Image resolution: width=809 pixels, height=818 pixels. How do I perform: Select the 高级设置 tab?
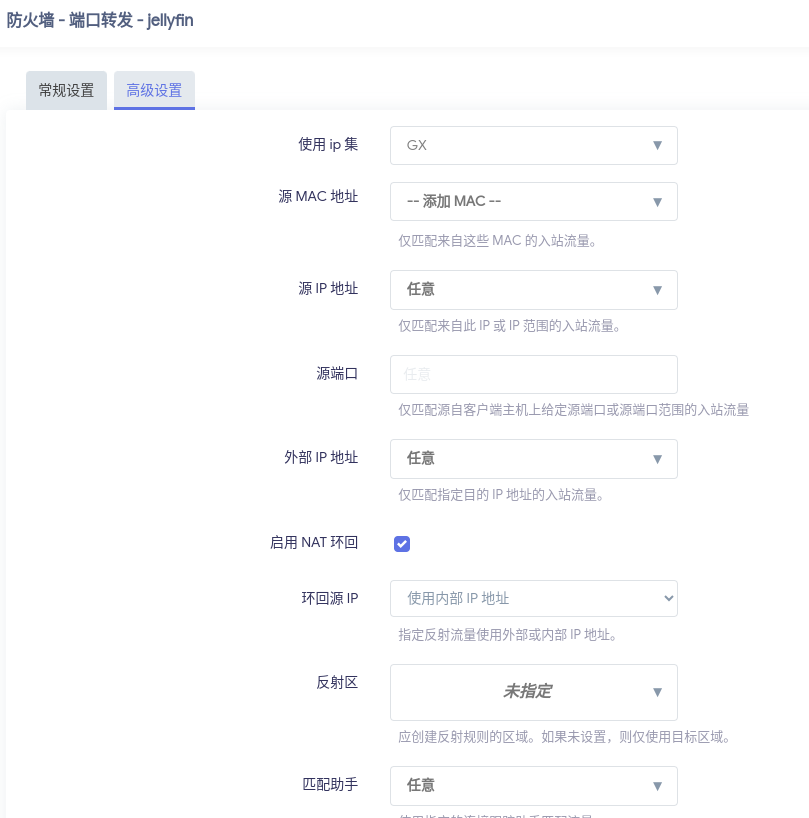coord(154,90)
